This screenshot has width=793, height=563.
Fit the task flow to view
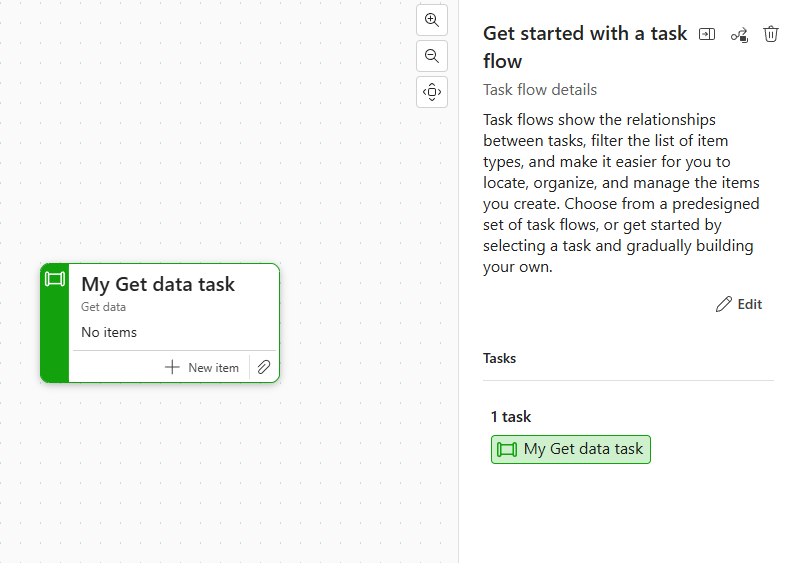point(432,92)
